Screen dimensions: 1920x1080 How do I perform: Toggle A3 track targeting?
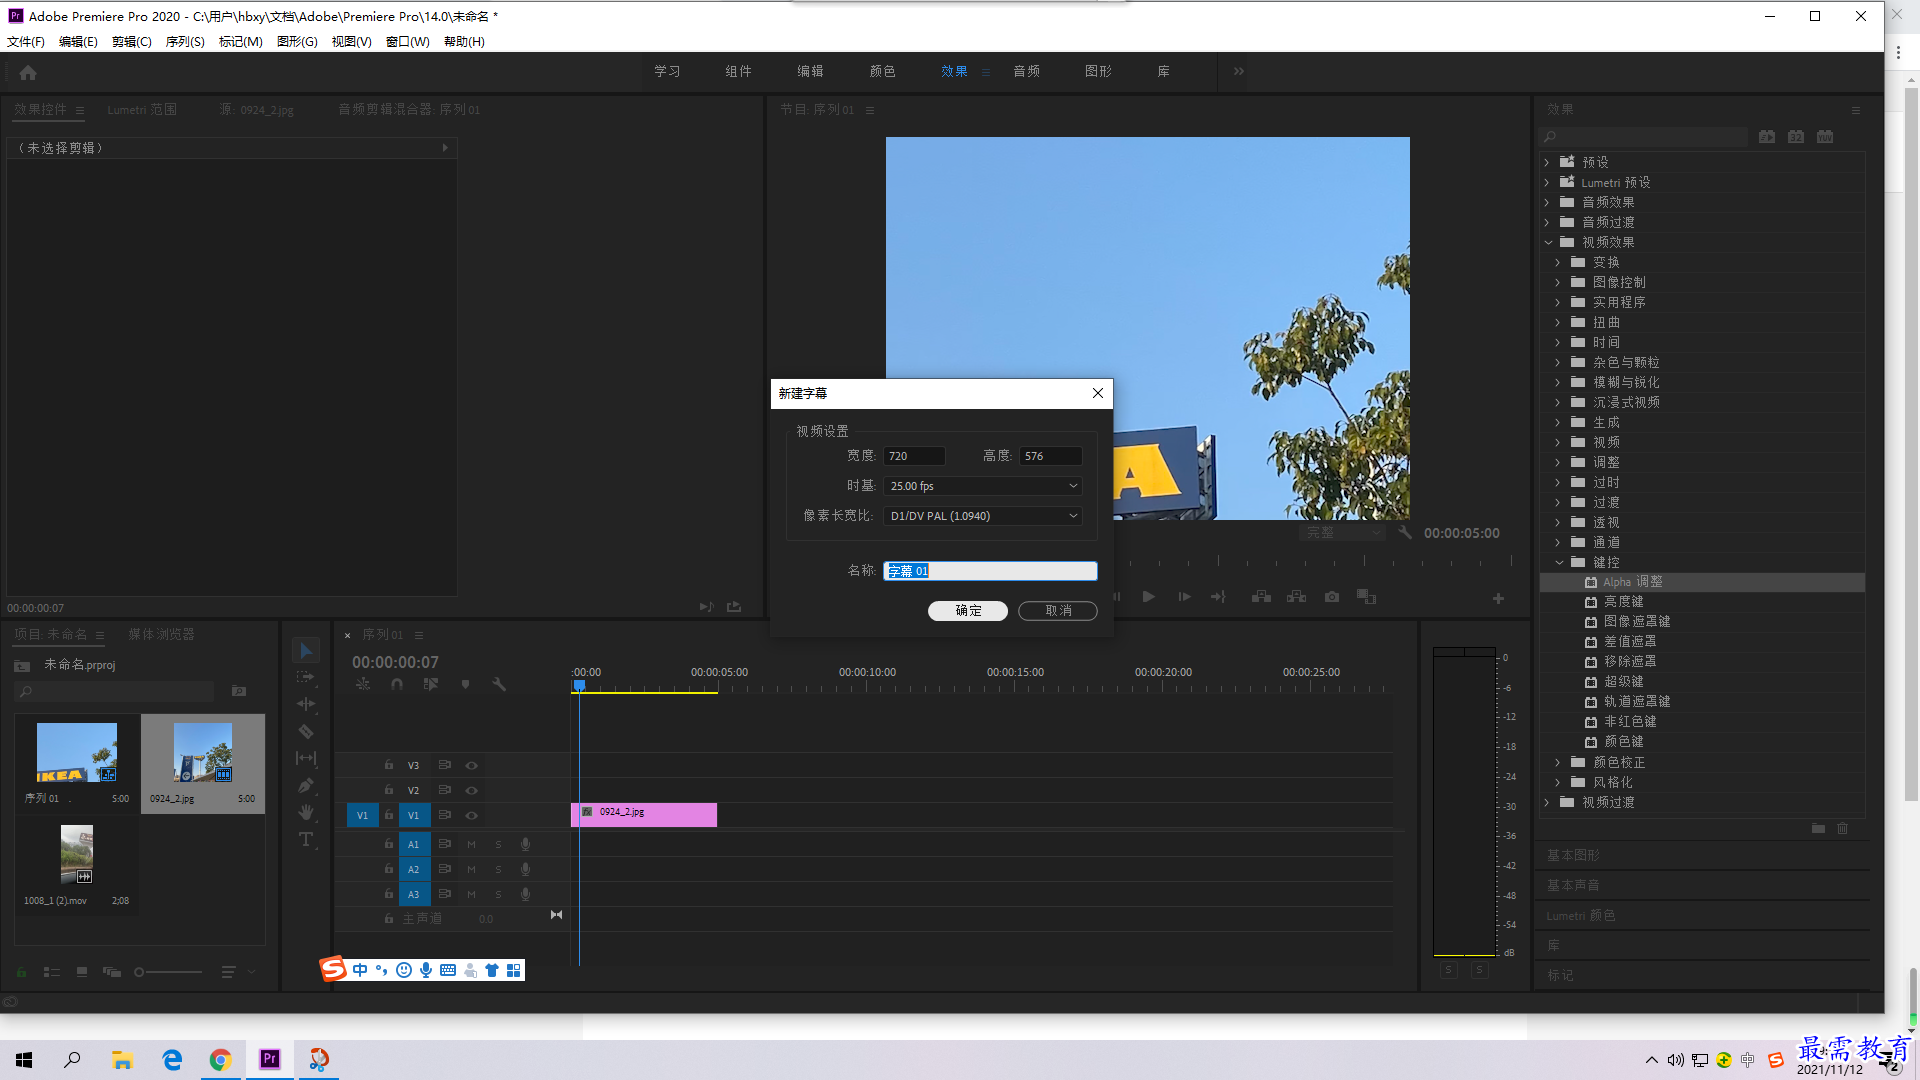(x=413, y=895)
